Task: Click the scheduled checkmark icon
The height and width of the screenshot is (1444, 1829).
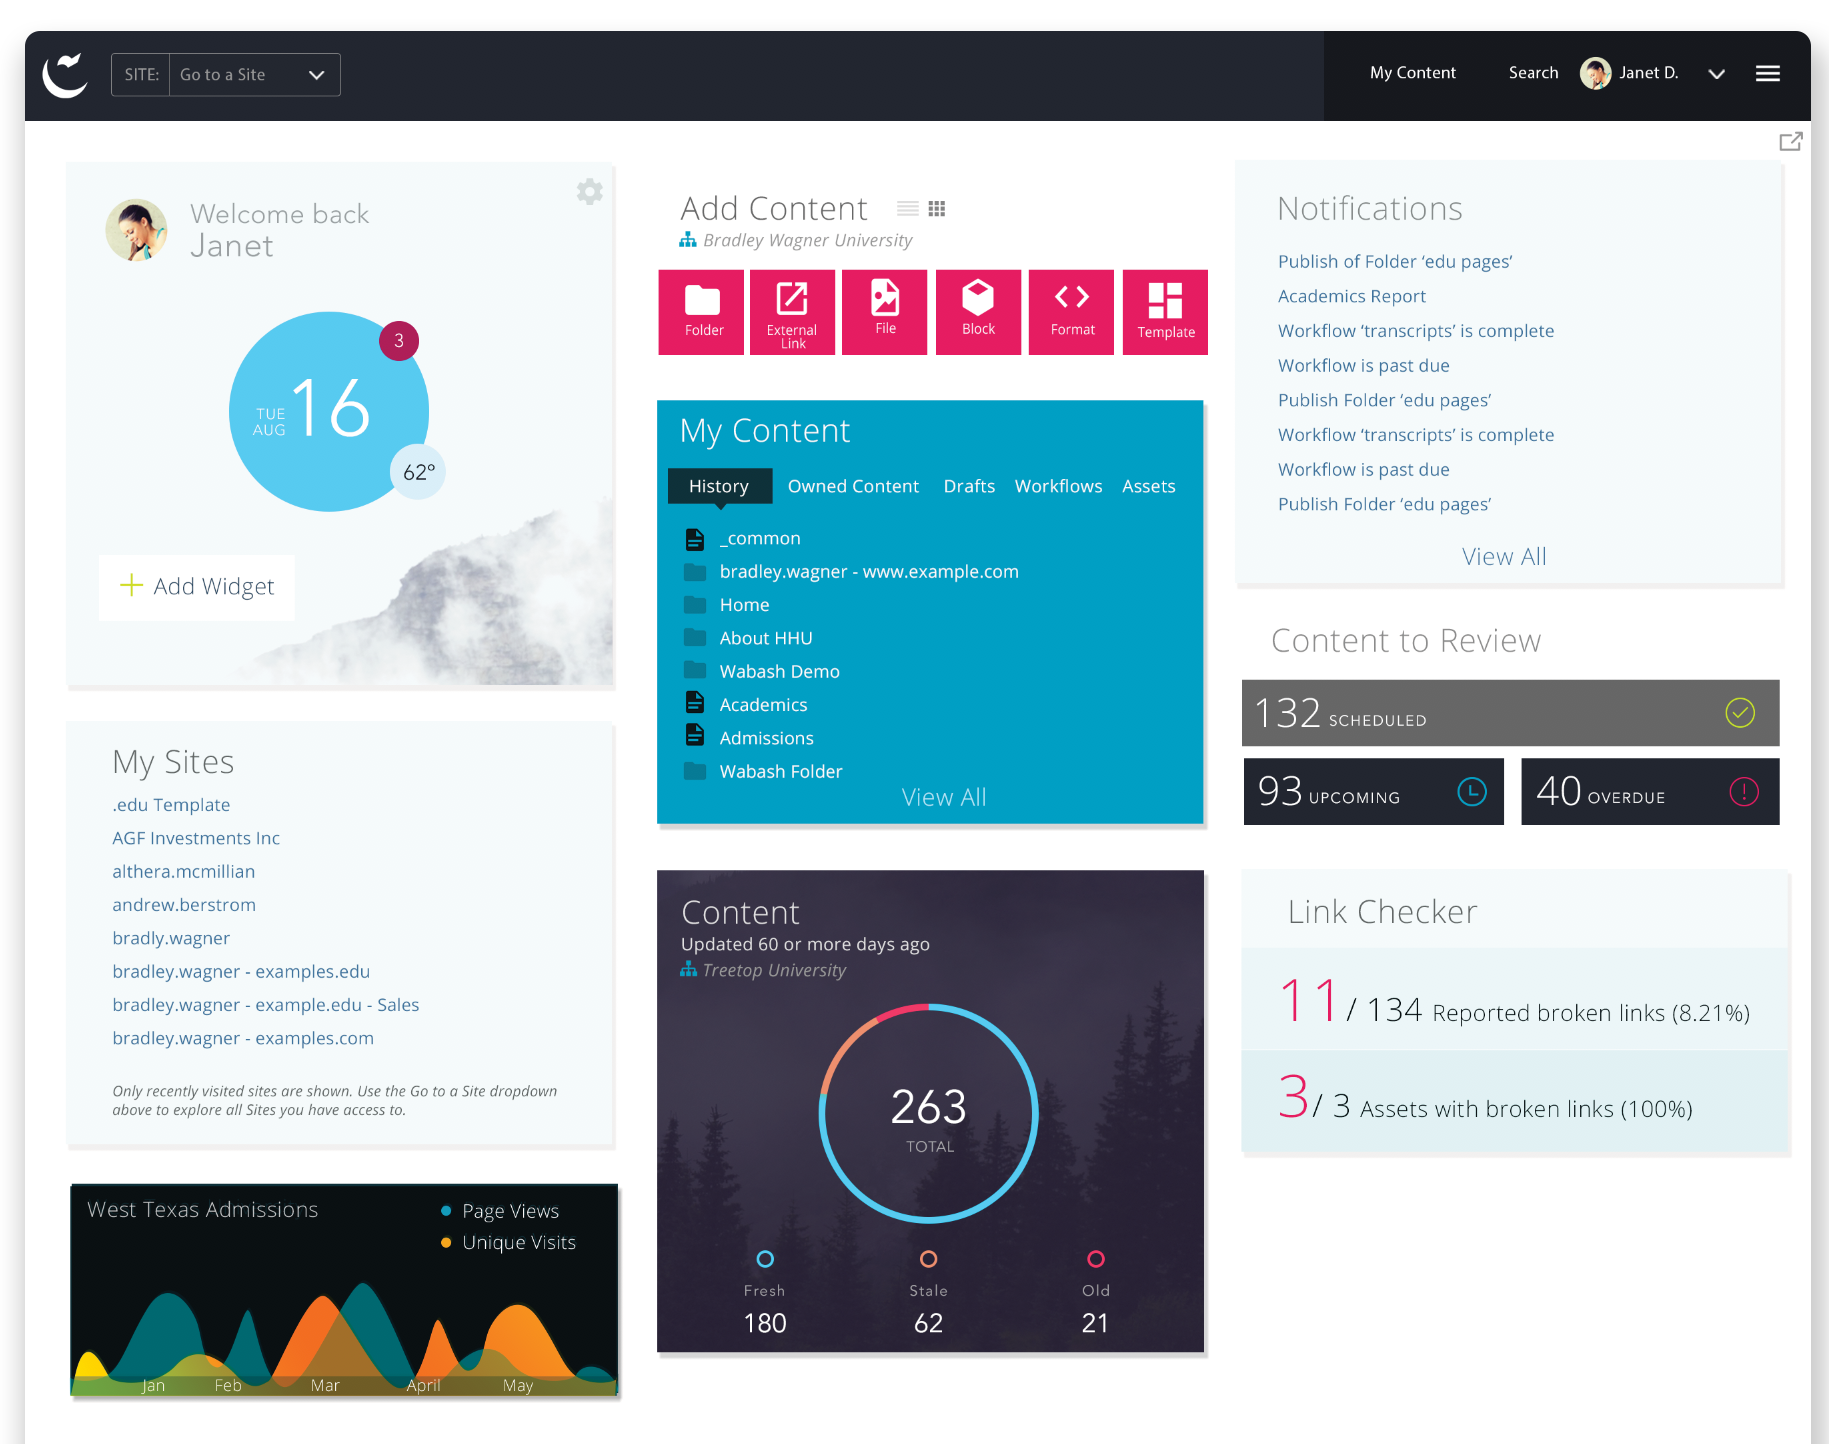Action: (x=1740, y=713)
